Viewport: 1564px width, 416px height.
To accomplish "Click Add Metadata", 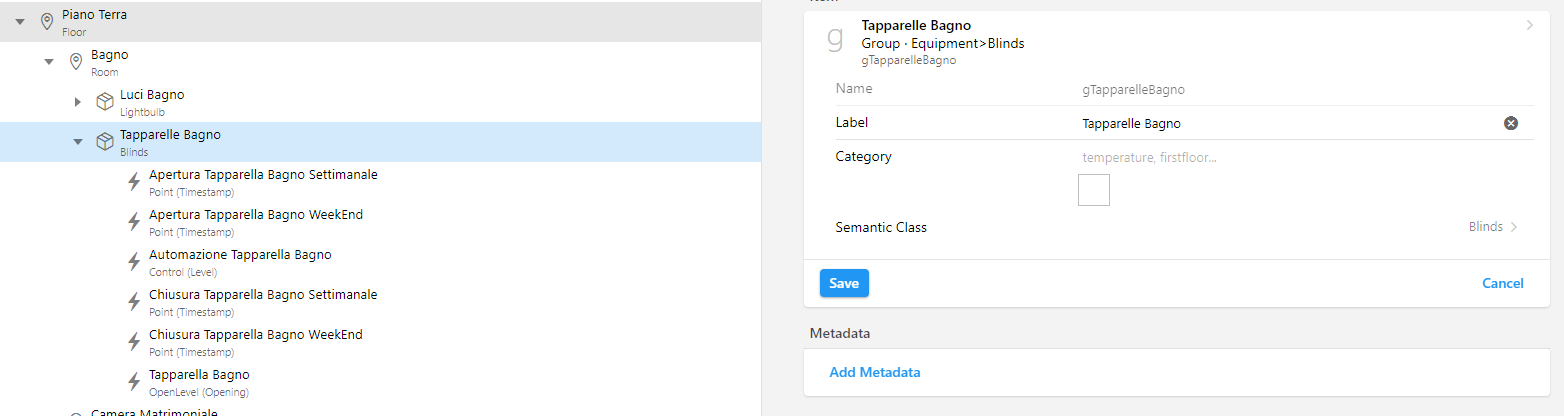I will 874,373.
